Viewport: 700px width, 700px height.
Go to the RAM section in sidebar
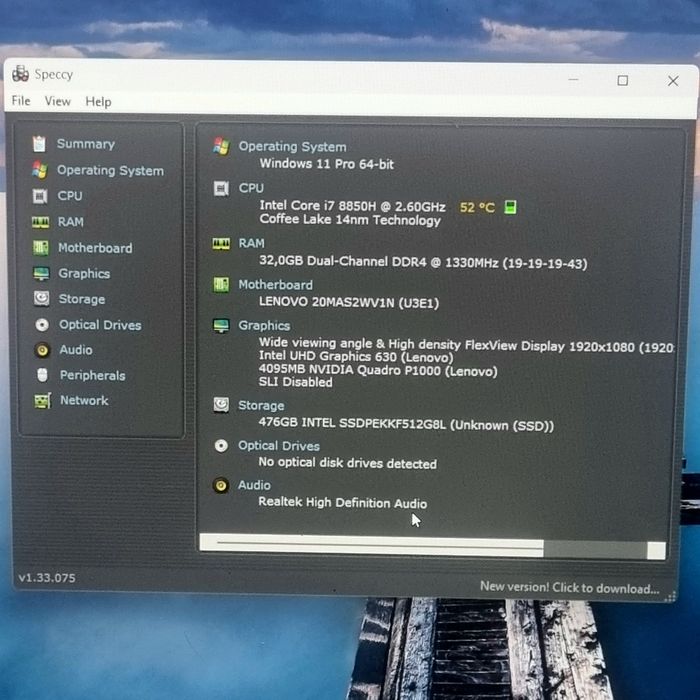(x=71, y=222)
